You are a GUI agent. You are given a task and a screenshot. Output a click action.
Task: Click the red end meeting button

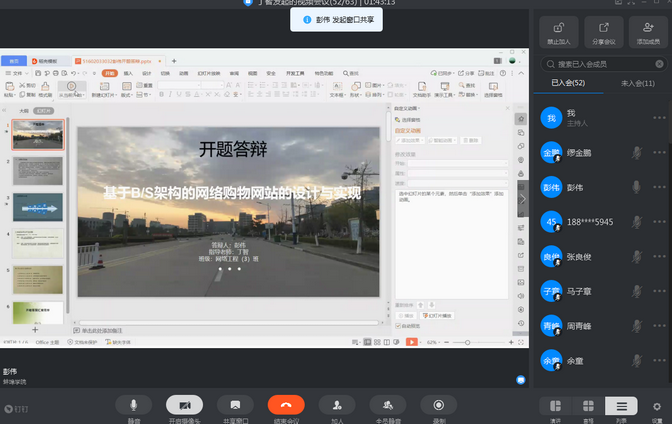coord(286,404)
